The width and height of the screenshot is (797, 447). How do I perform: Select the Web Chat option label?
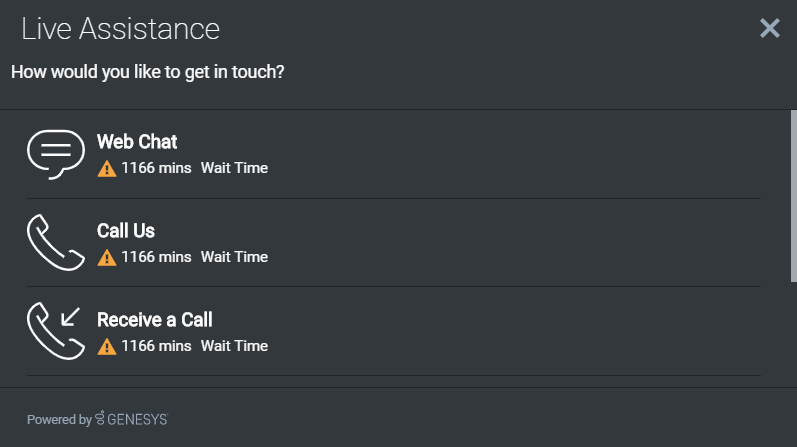[137, 142]
